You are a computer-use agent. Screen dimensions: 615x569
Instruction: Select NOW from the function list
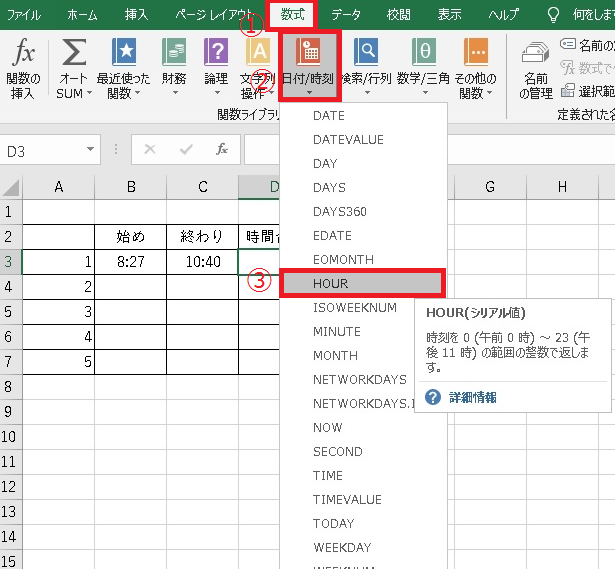click(364, 427)
